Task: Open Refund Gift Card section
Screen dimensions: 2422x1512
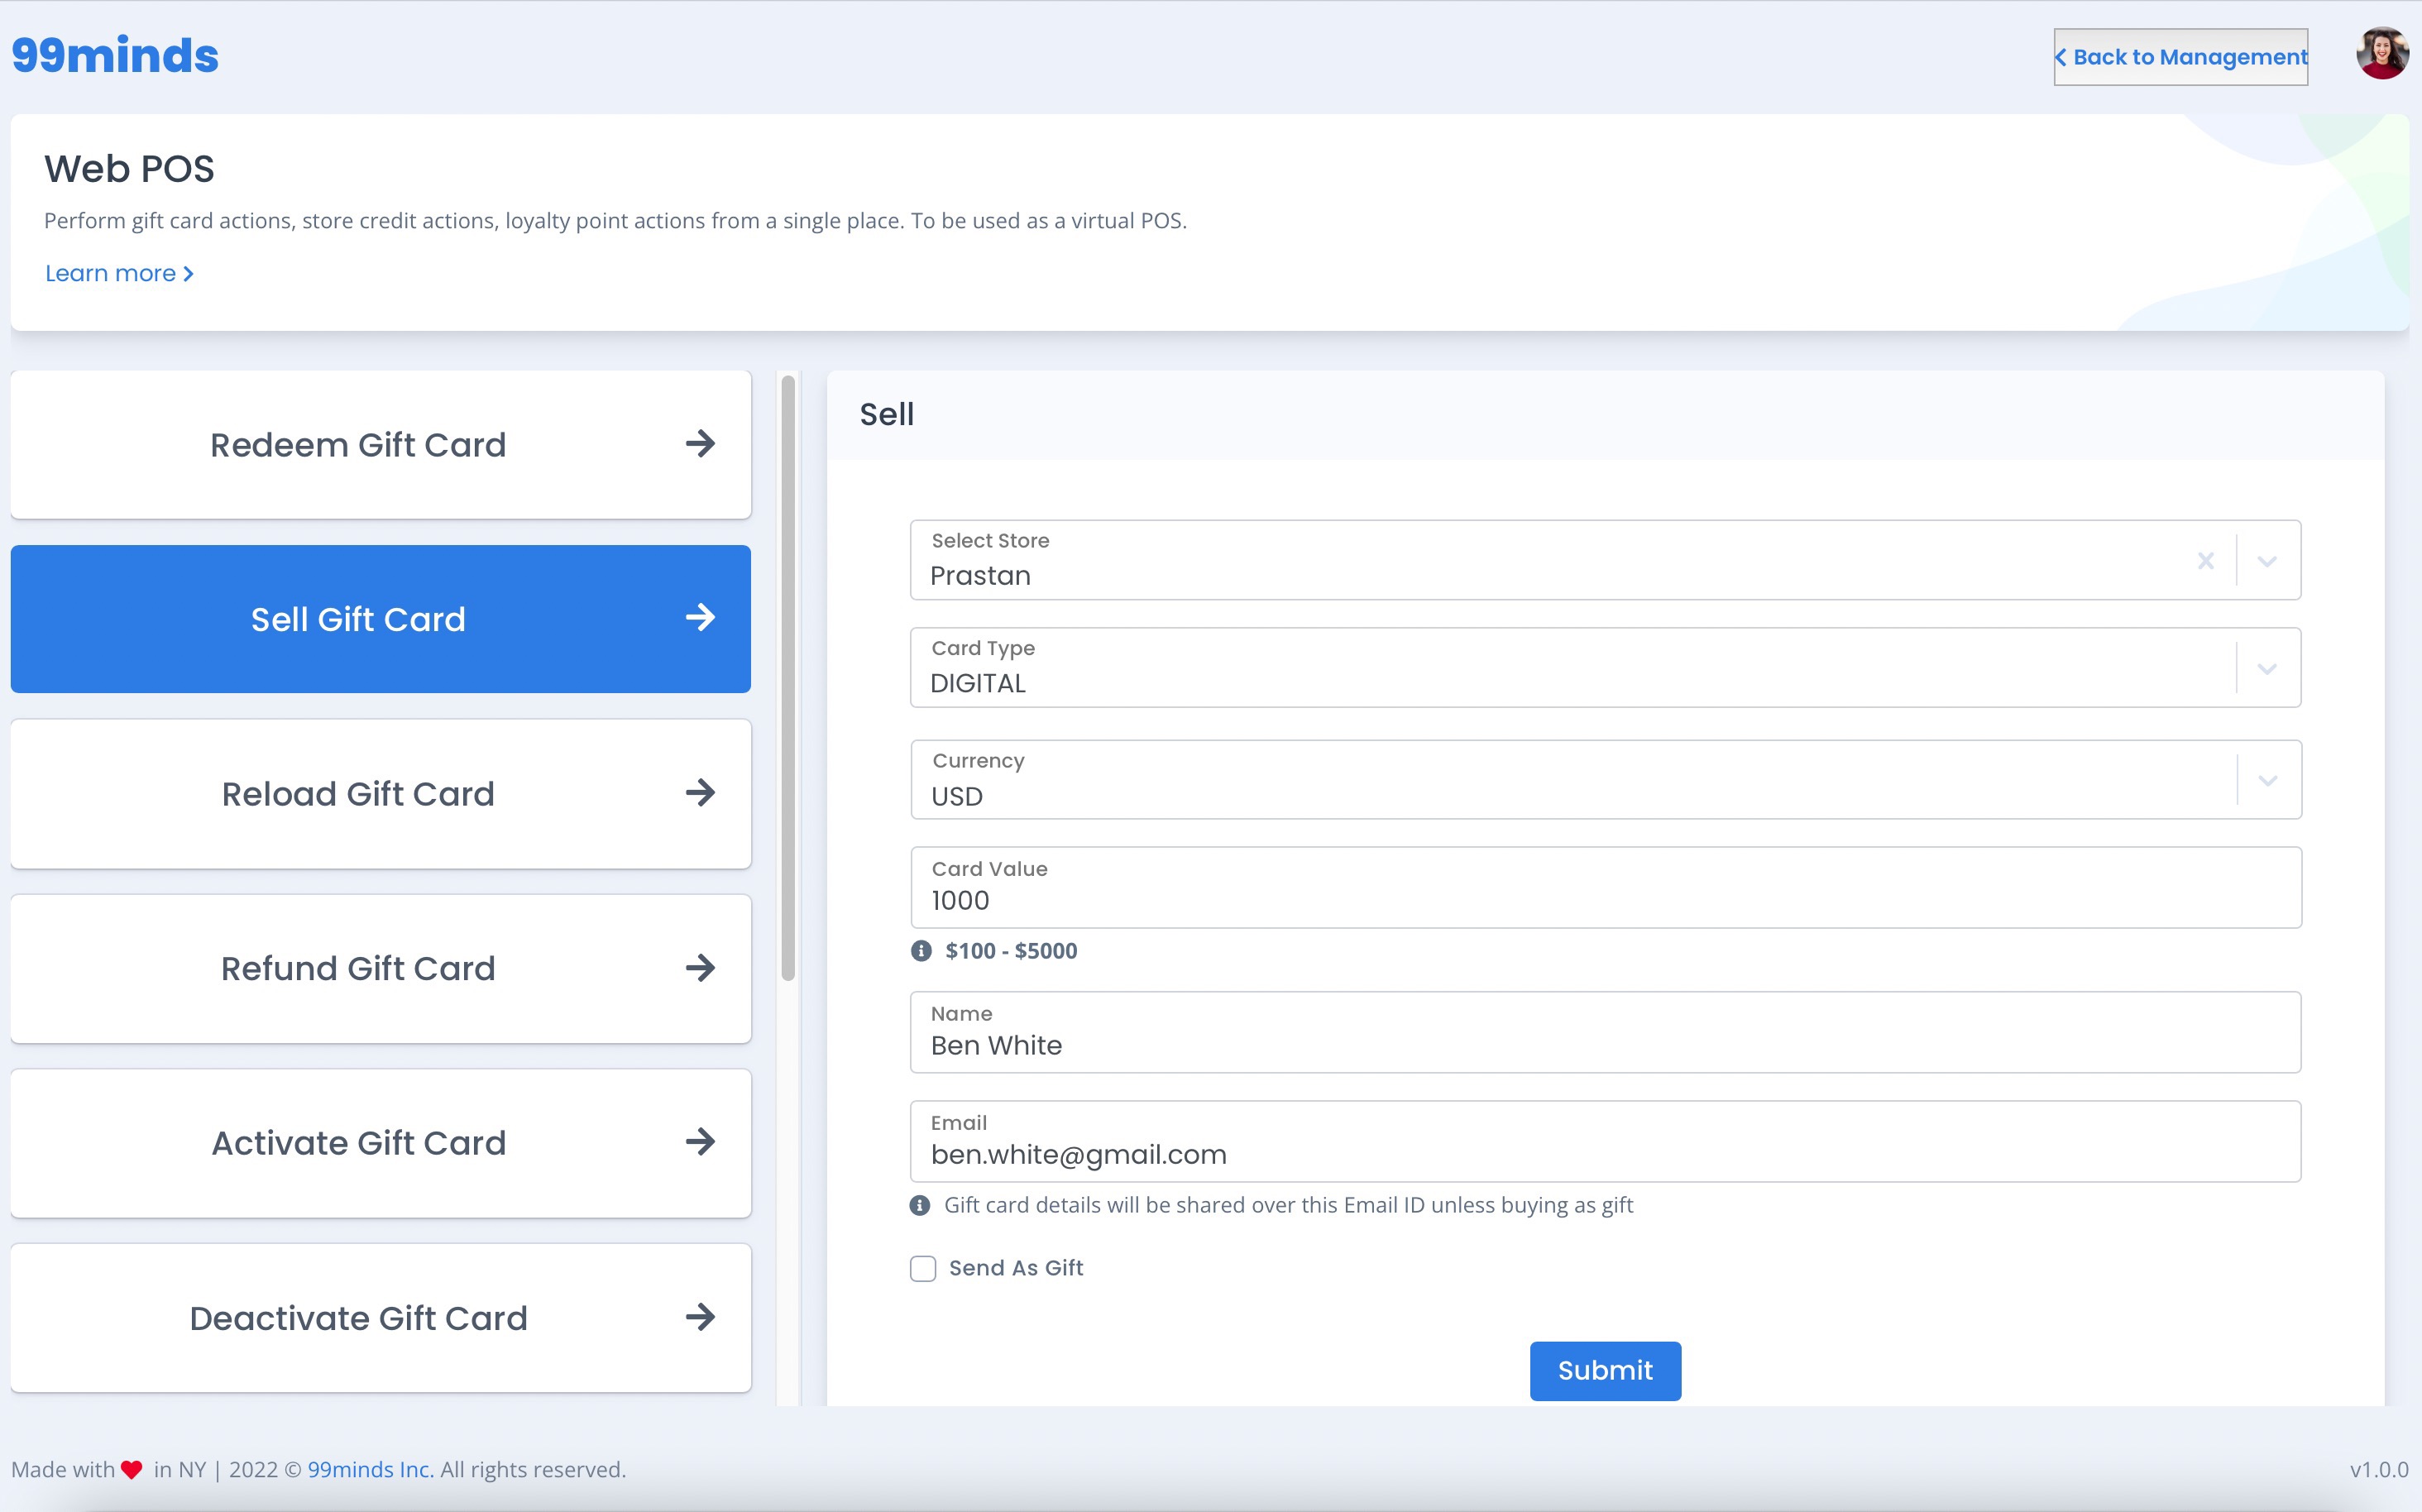Action: click(x=381, y=968)
